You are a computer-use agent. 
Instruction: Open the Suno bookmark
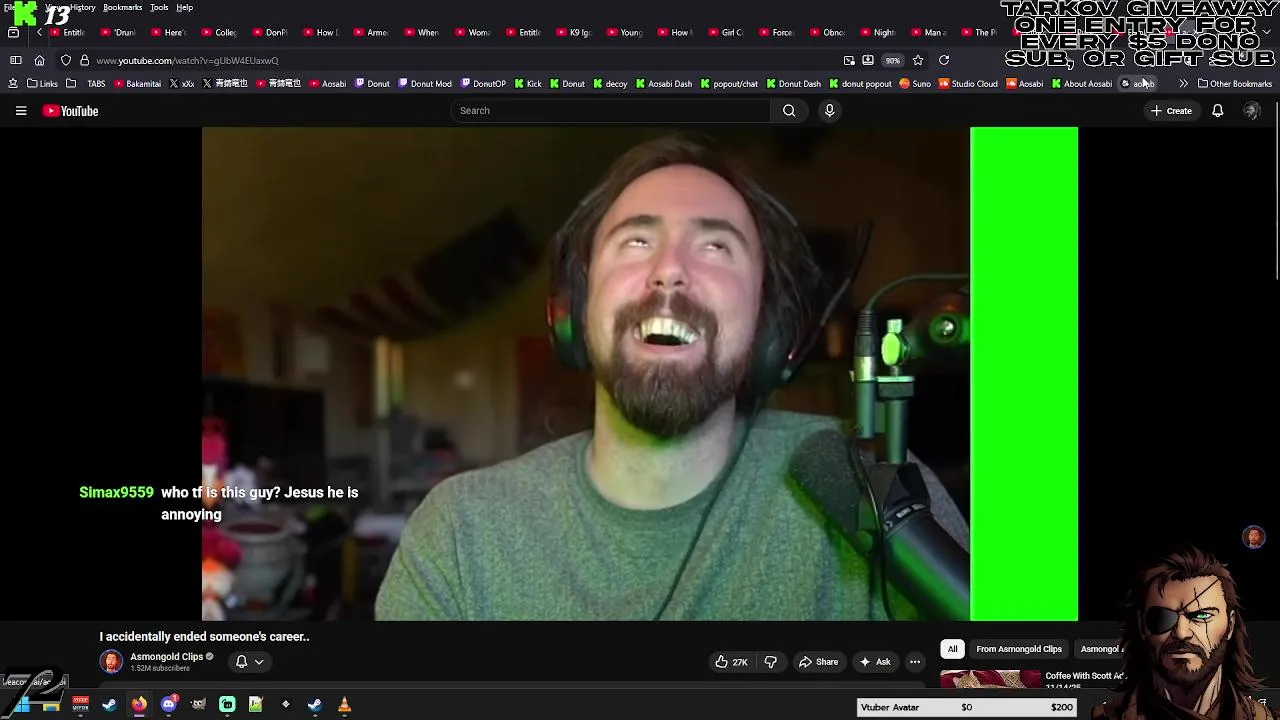pyautogui.click(x=915, y=84)
